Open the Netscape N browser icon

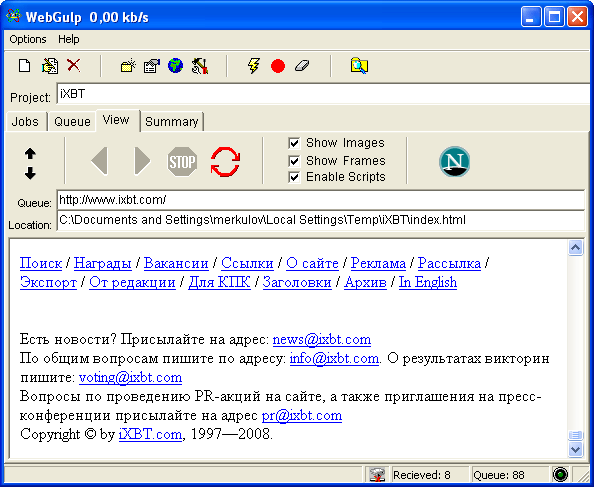pos(455,162)
